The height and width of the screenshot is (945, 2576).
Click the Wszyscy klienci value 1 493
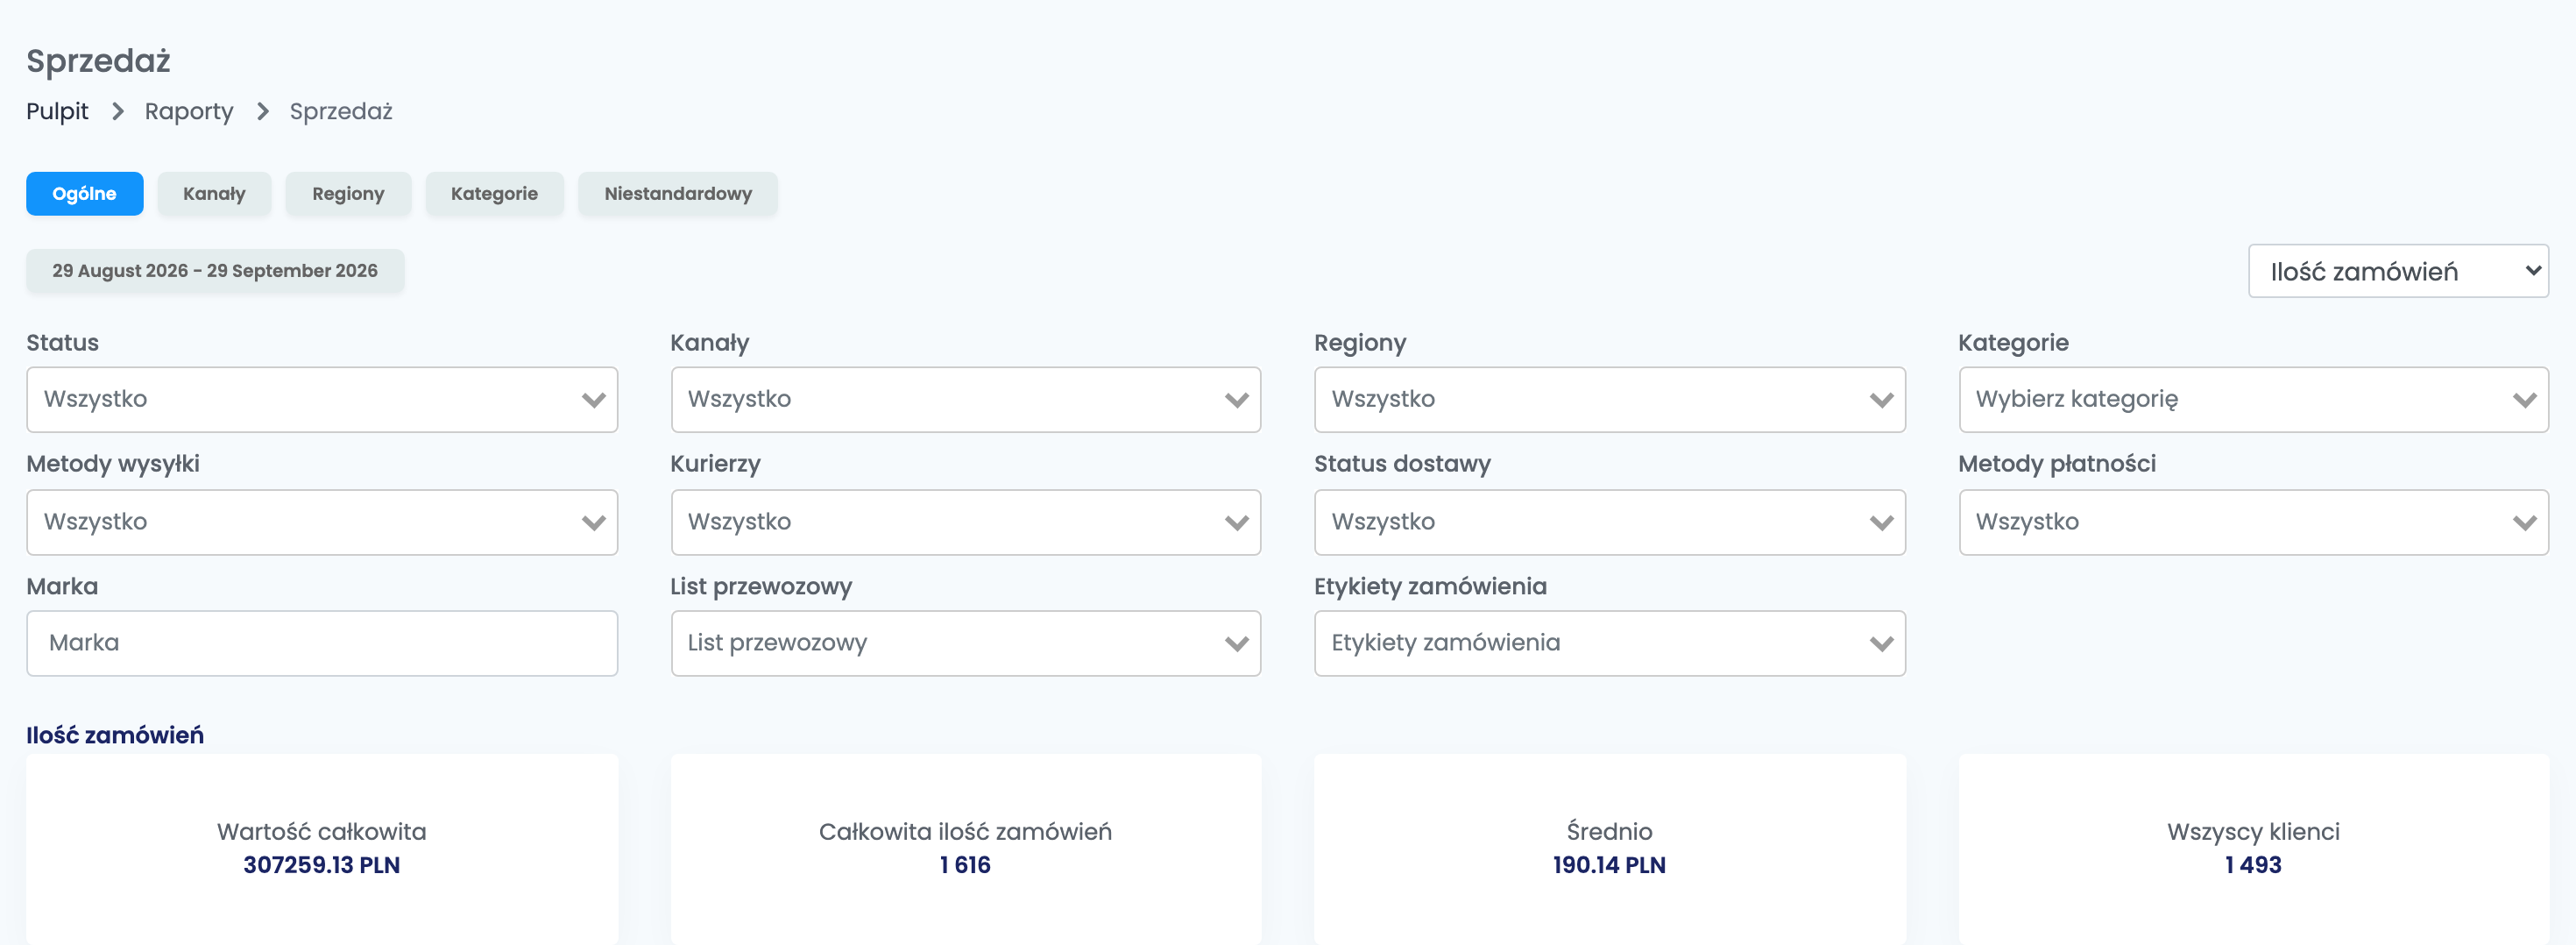(x=2253, y=865)
